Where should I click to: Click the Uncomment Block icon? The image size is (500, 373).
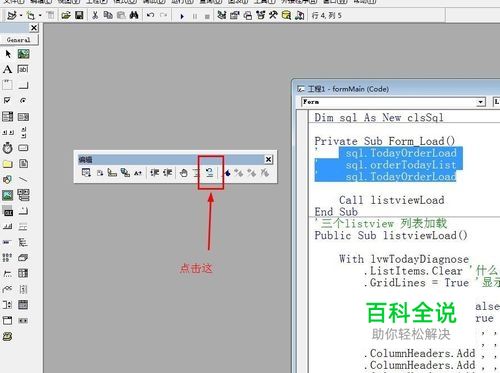[210, 173]
